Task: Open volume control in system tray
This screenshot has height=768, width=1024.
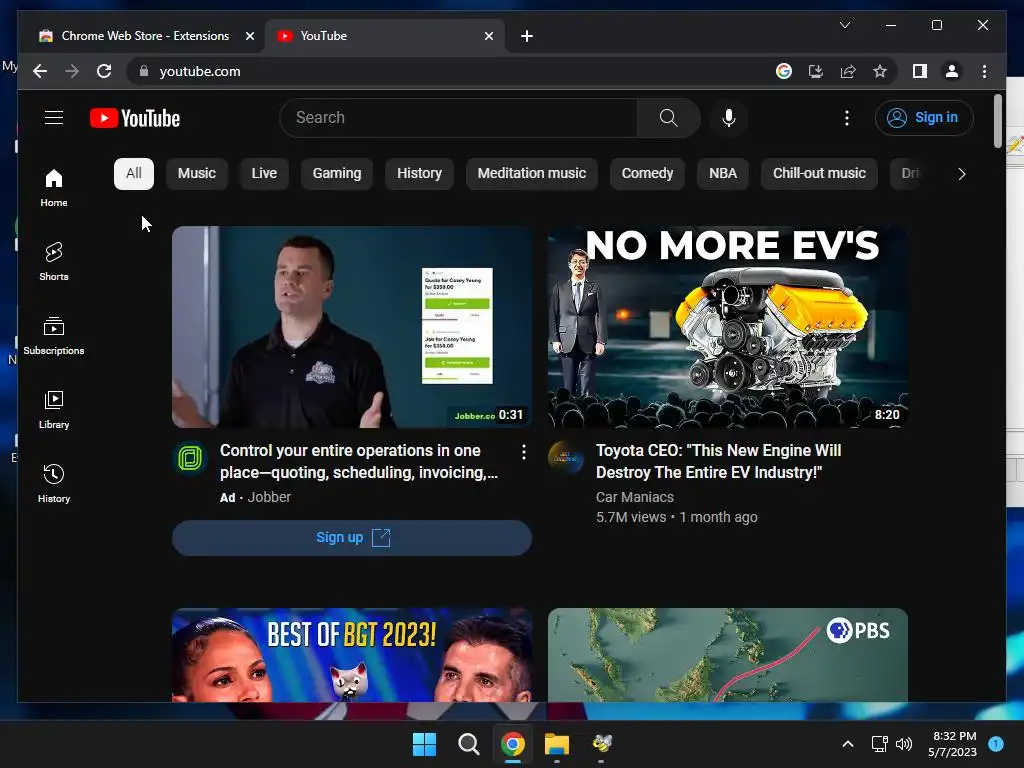Action: click(x=904, y=744)
